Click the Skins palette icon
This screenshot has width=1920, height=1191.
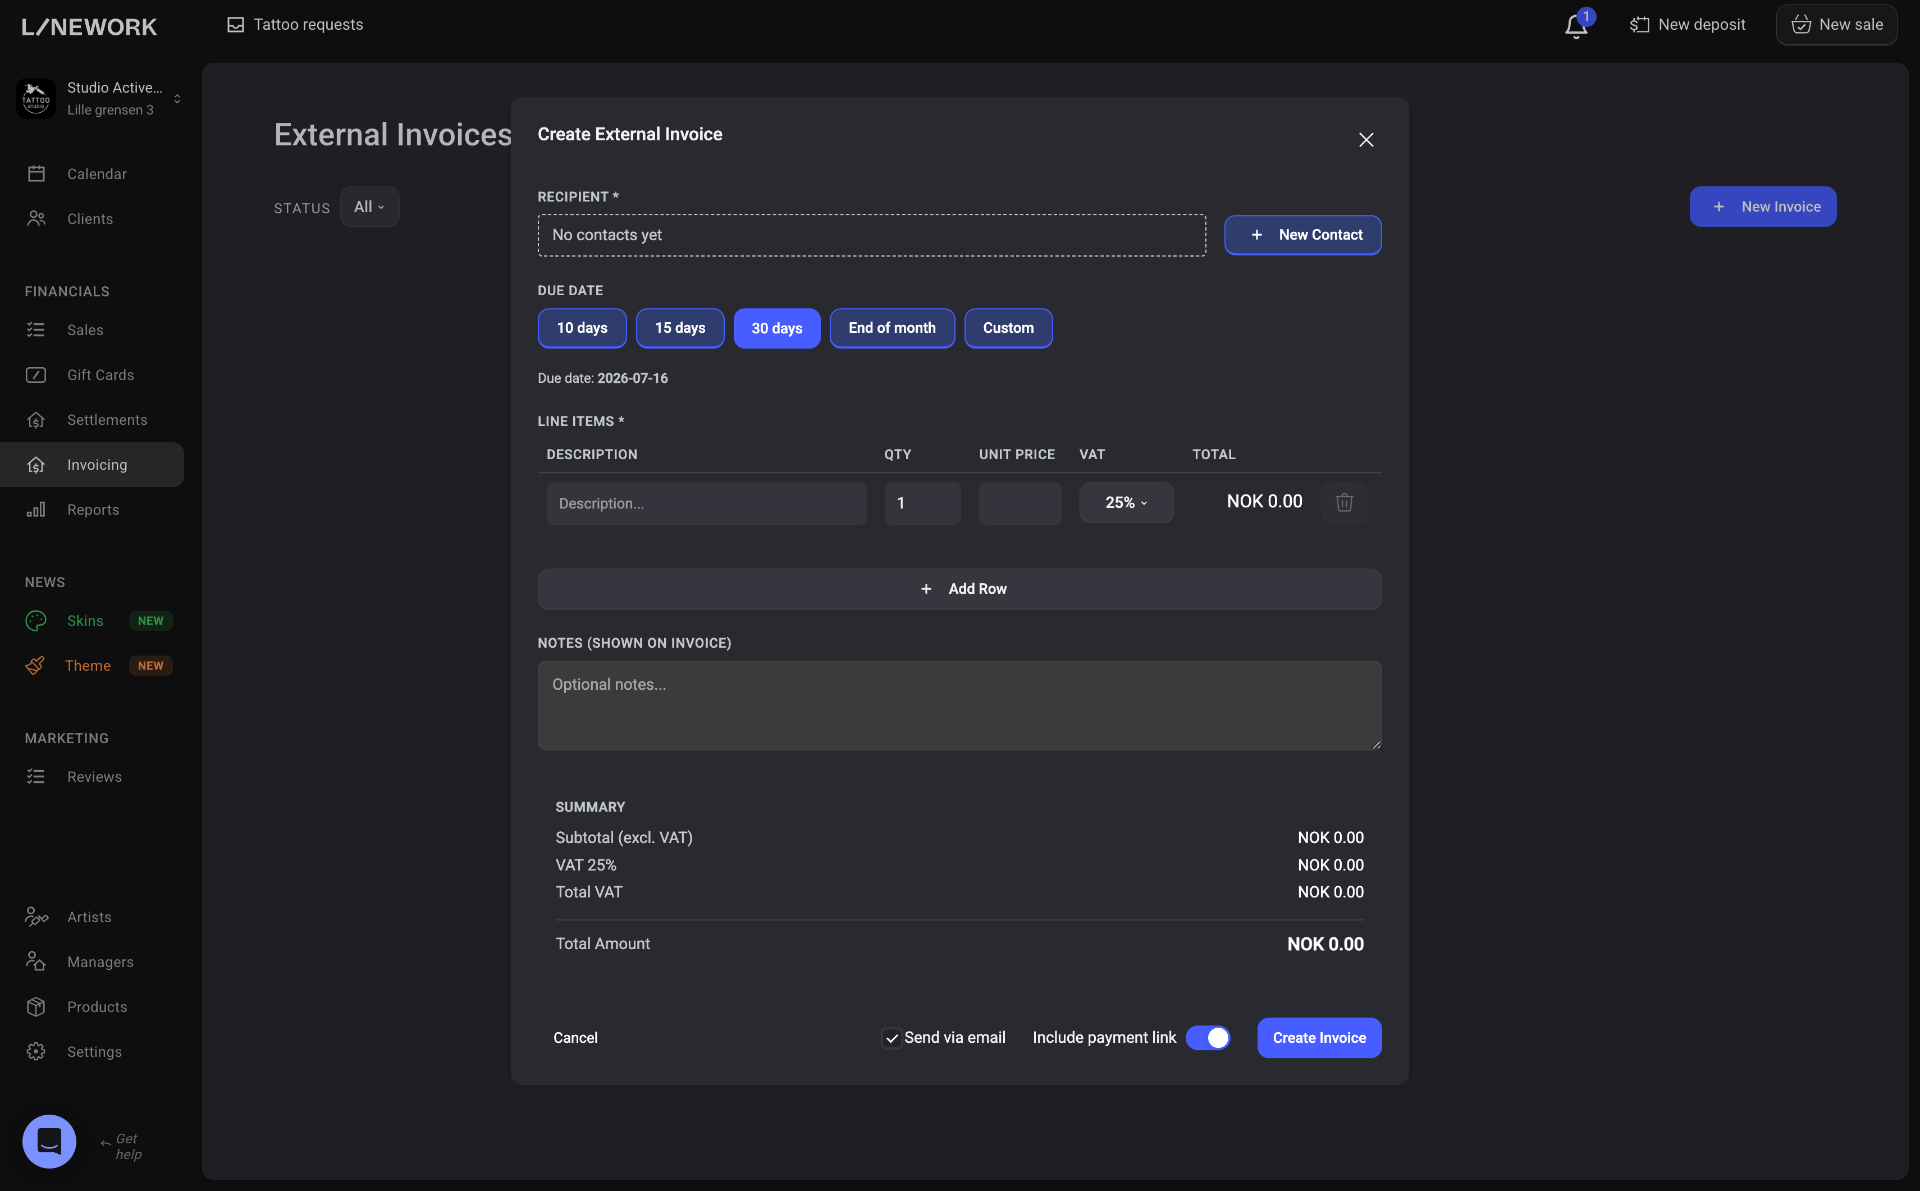pyautogui.click(x=36, y=621)
